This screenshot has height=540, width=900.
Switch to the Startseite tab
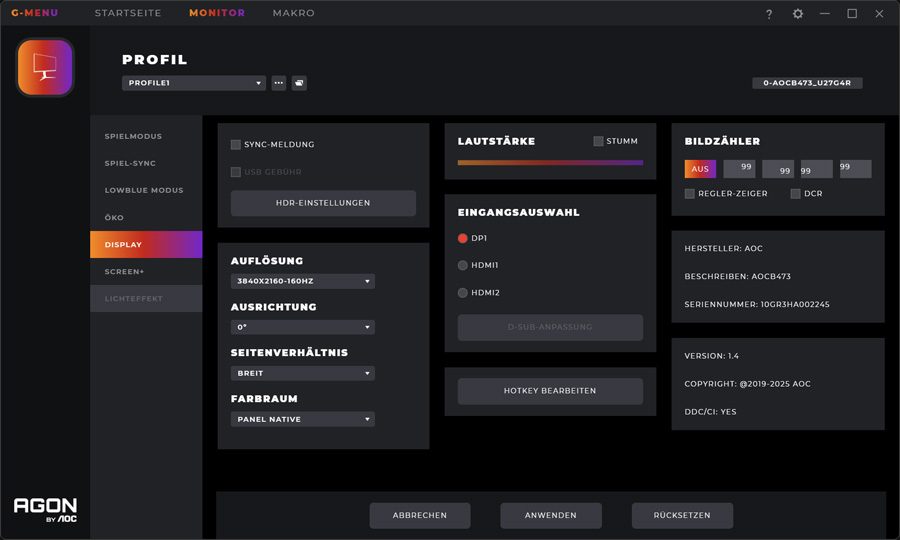click(x=127, y=13)
